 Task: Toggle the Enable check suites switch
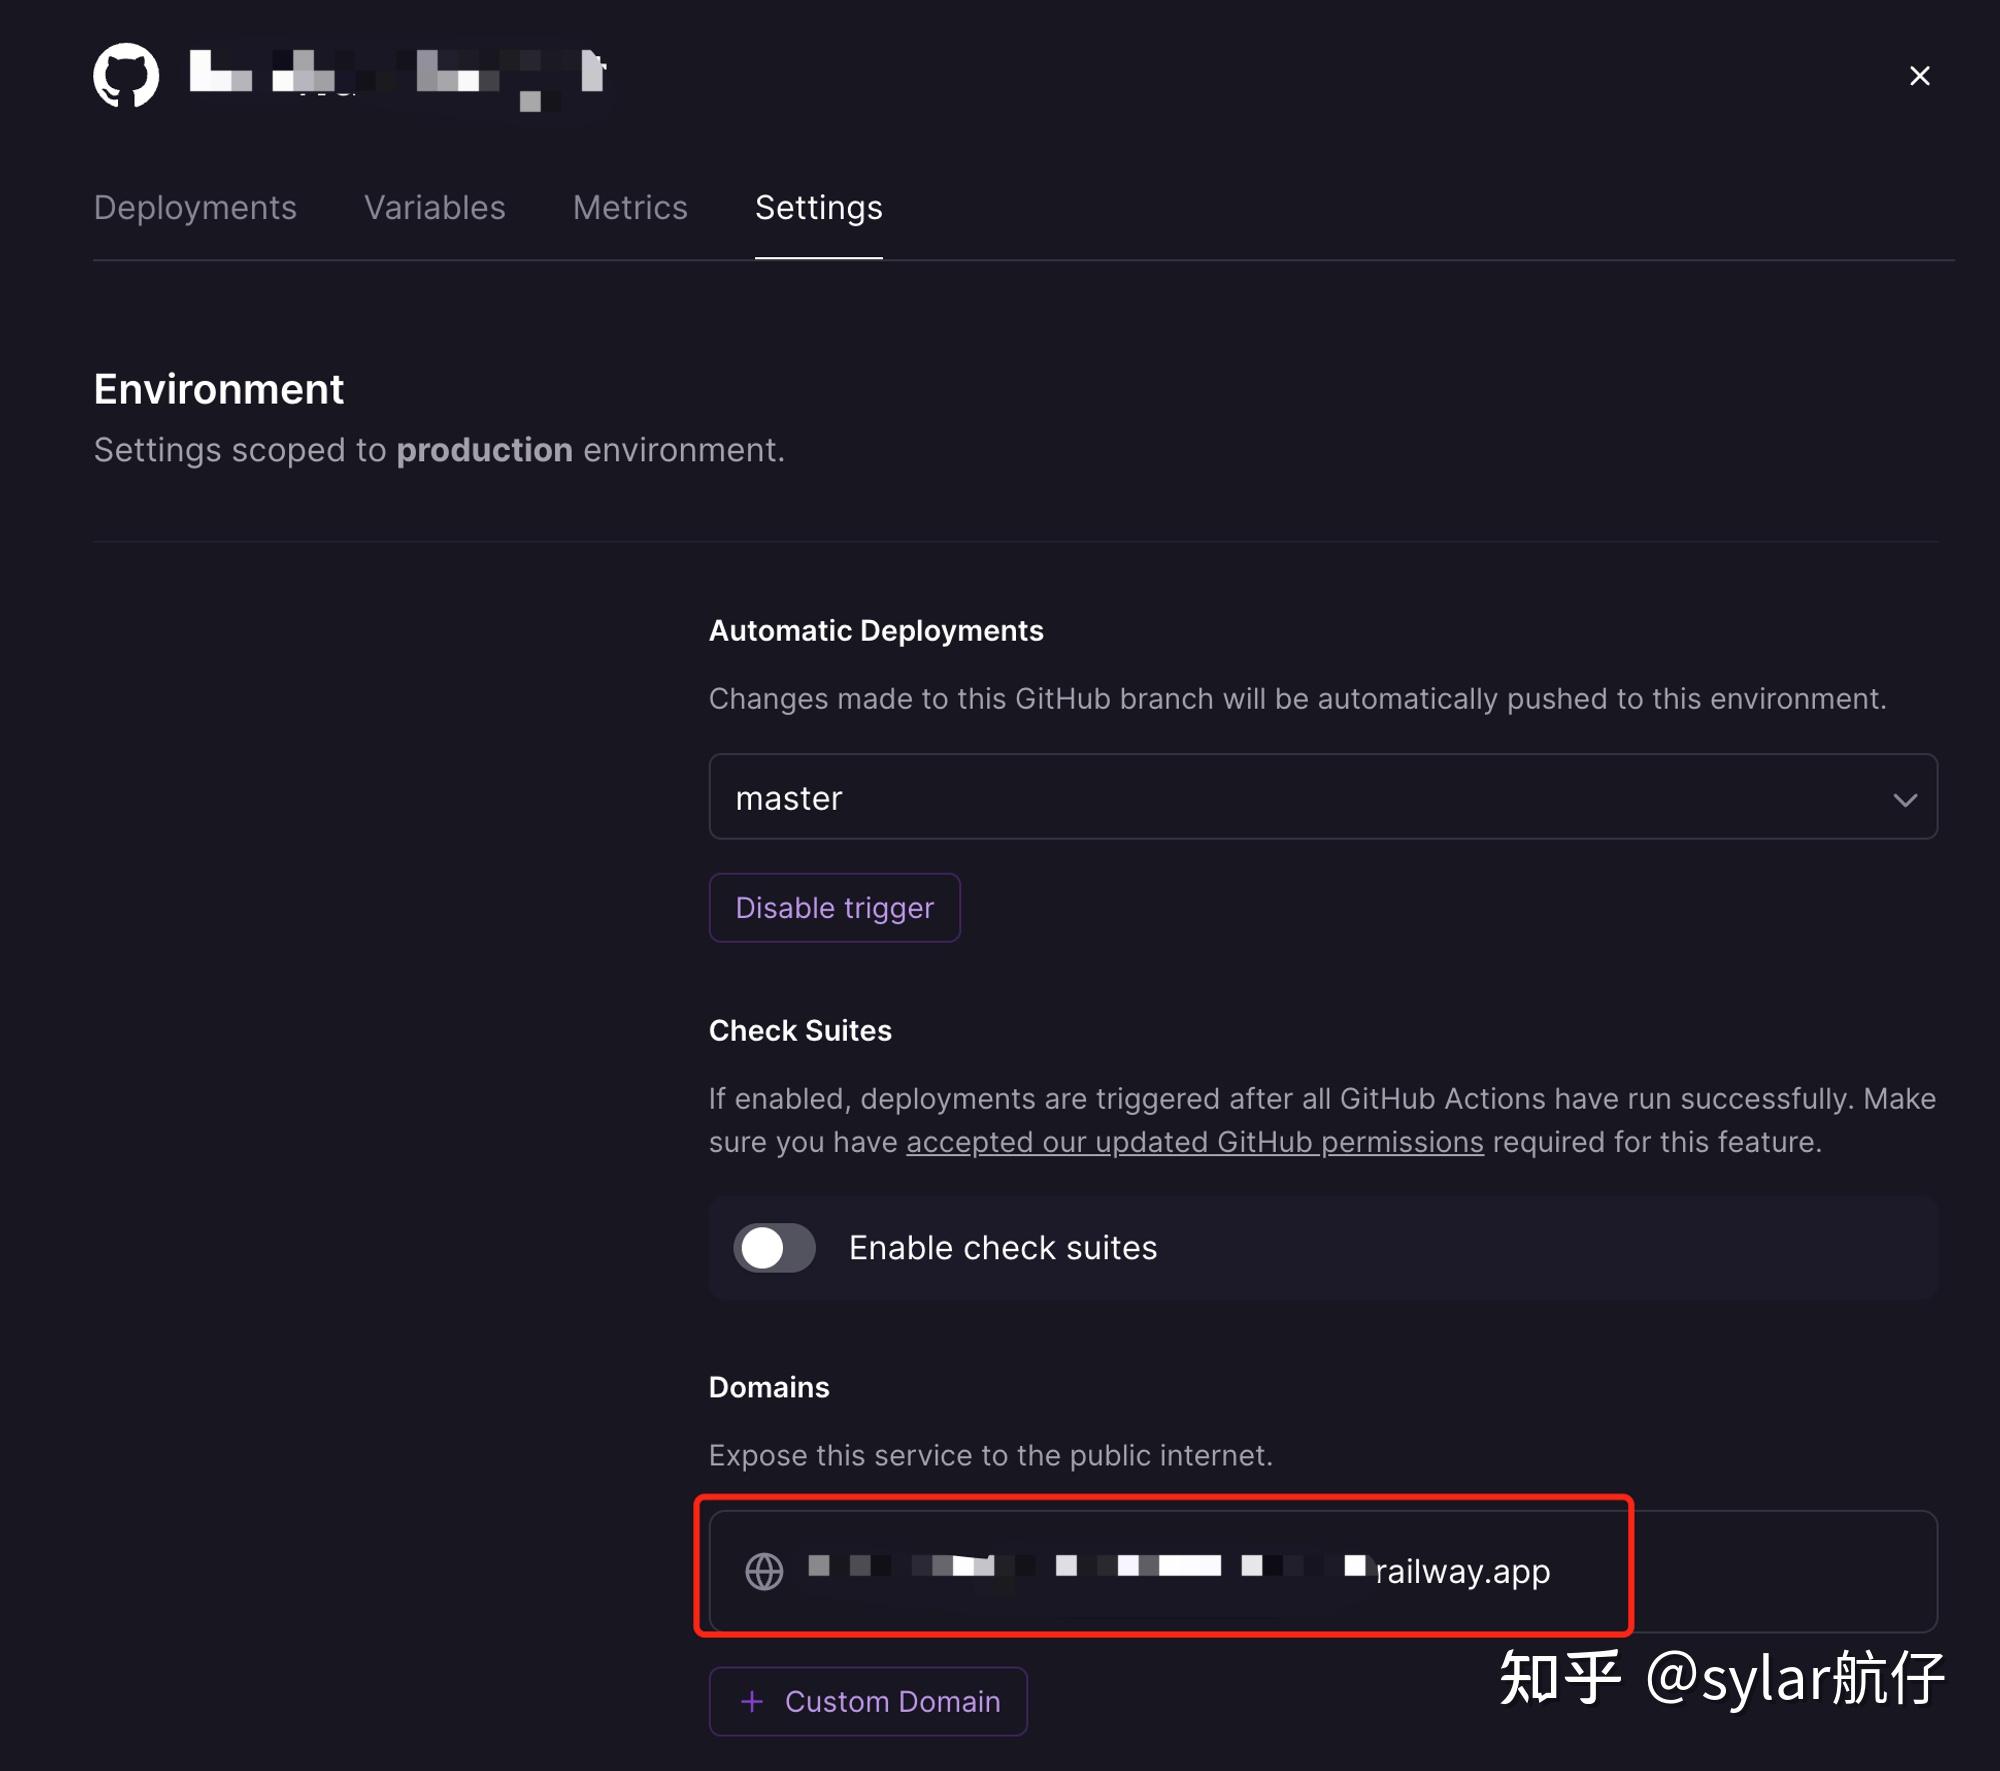[774, 1248]
